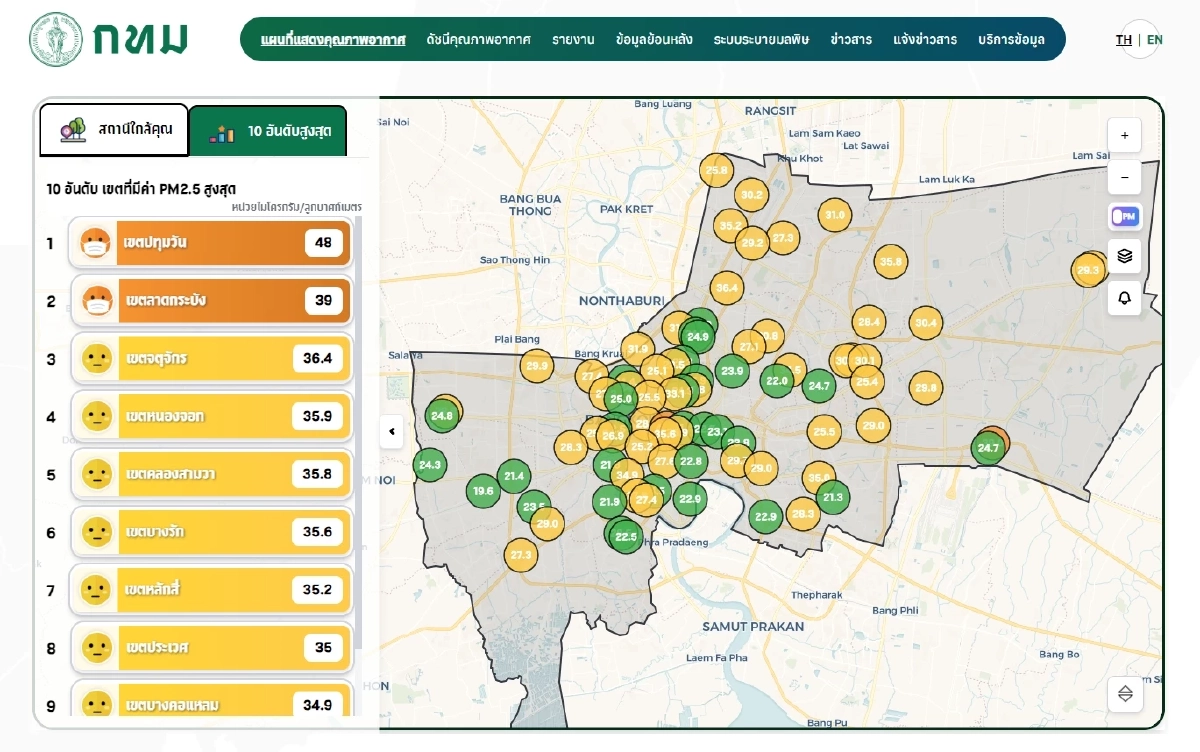The width and height of the screenshot is (1200, 752).
Task: Toggle the PM display switch
Action: point(1124,216)
